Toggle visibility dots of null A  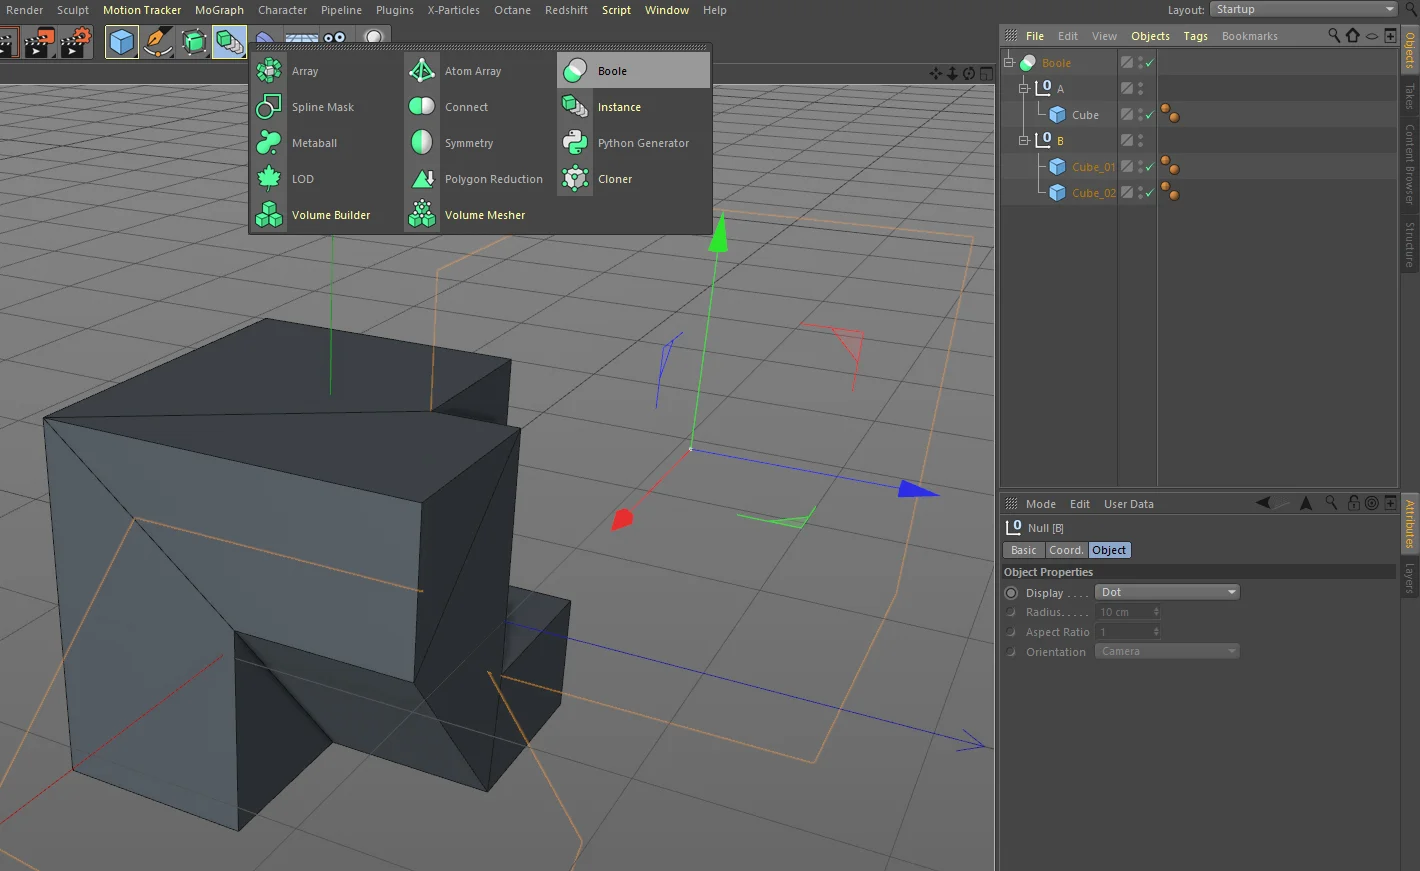coord(1140,89)
